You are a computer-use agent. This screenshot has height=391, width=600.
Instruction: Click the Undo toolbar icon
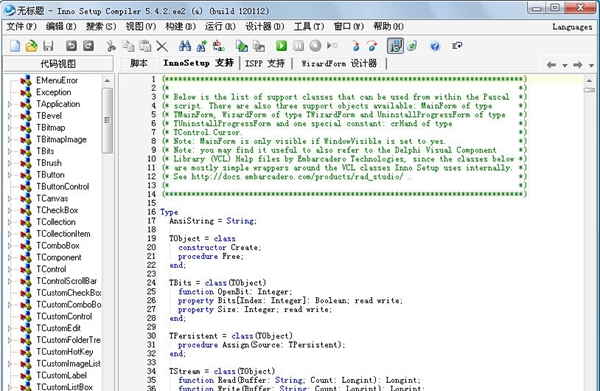pos(71,46)
